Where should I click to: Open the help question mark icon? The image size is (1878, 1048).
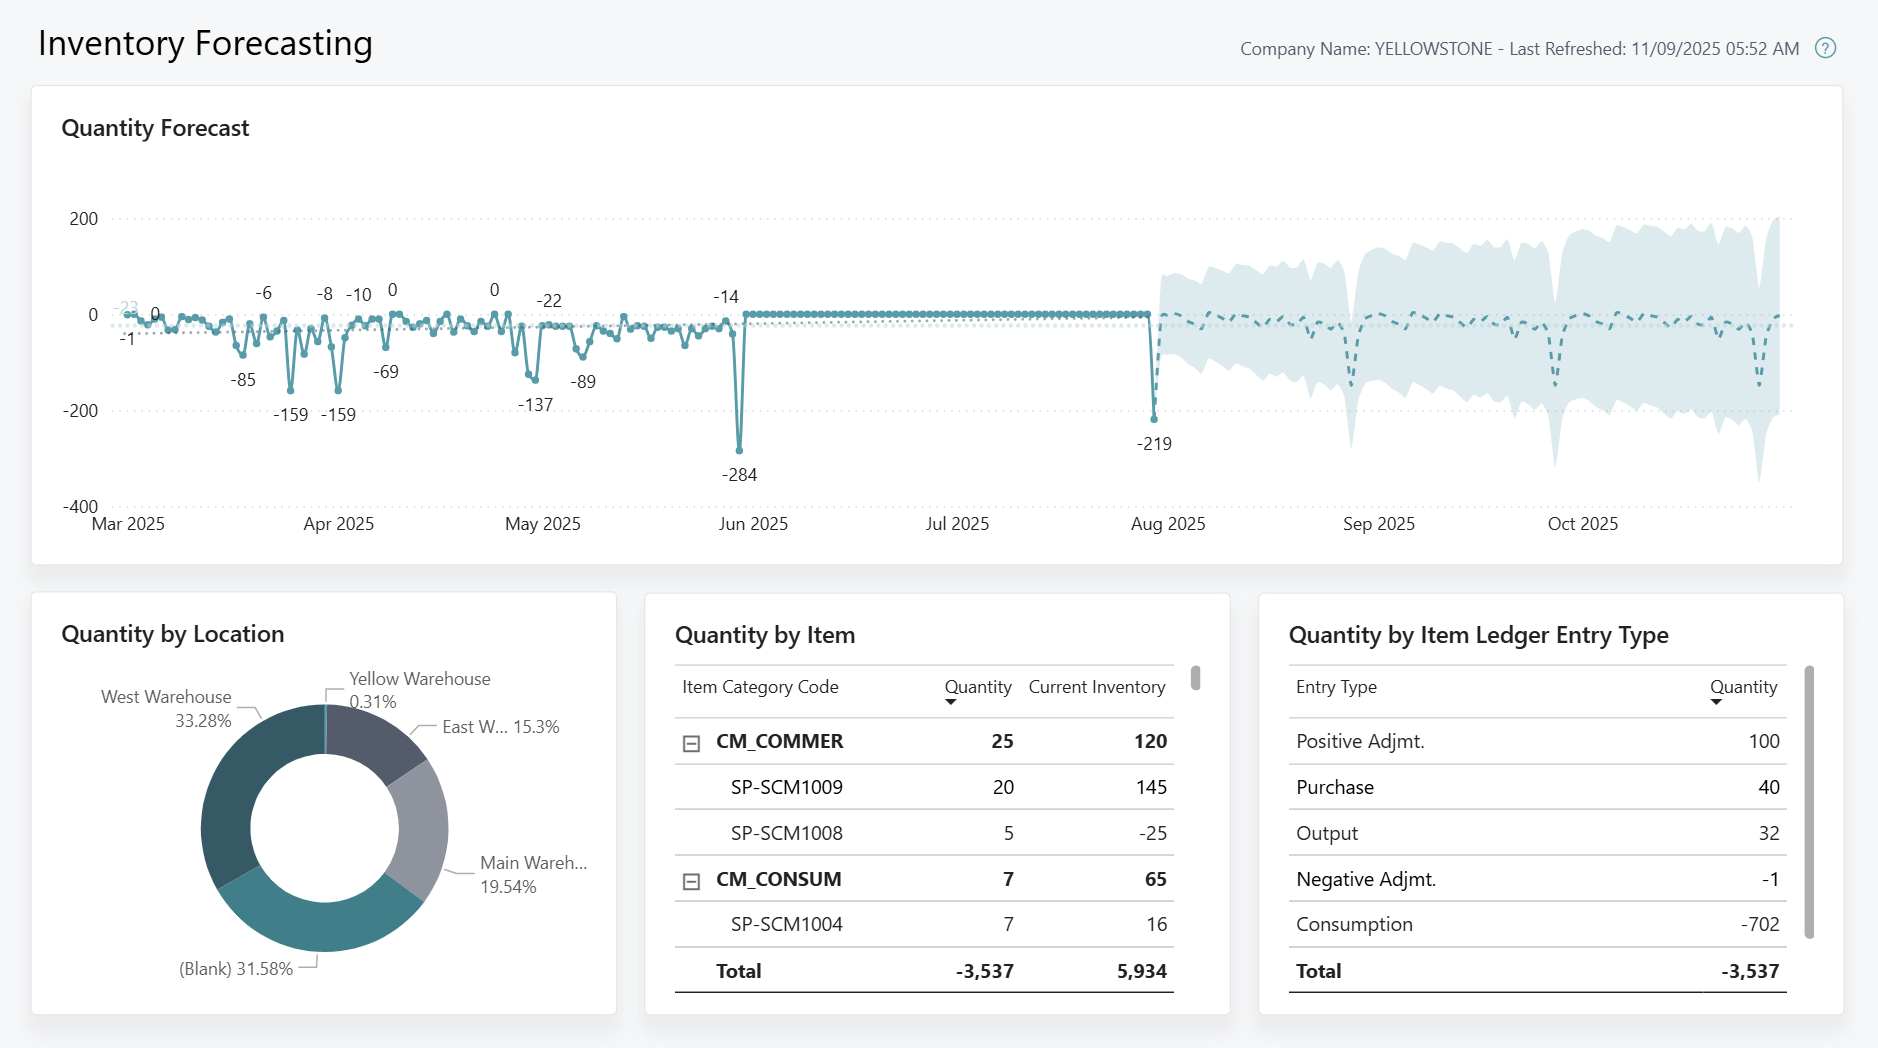[1825, 48]
